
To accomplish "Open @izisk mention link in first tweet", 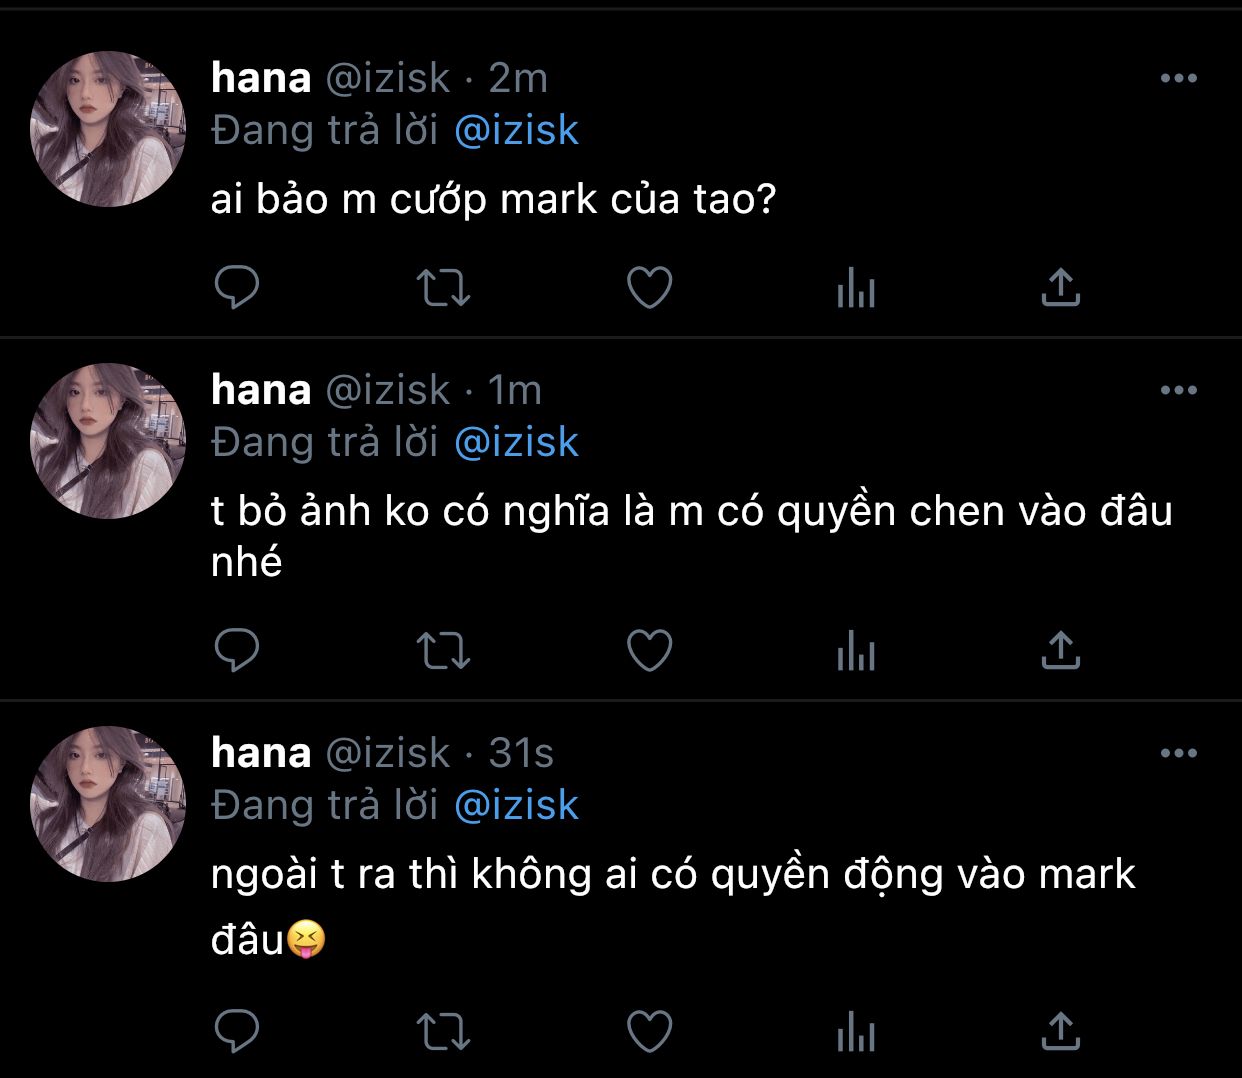I will [x=516, y=131].
